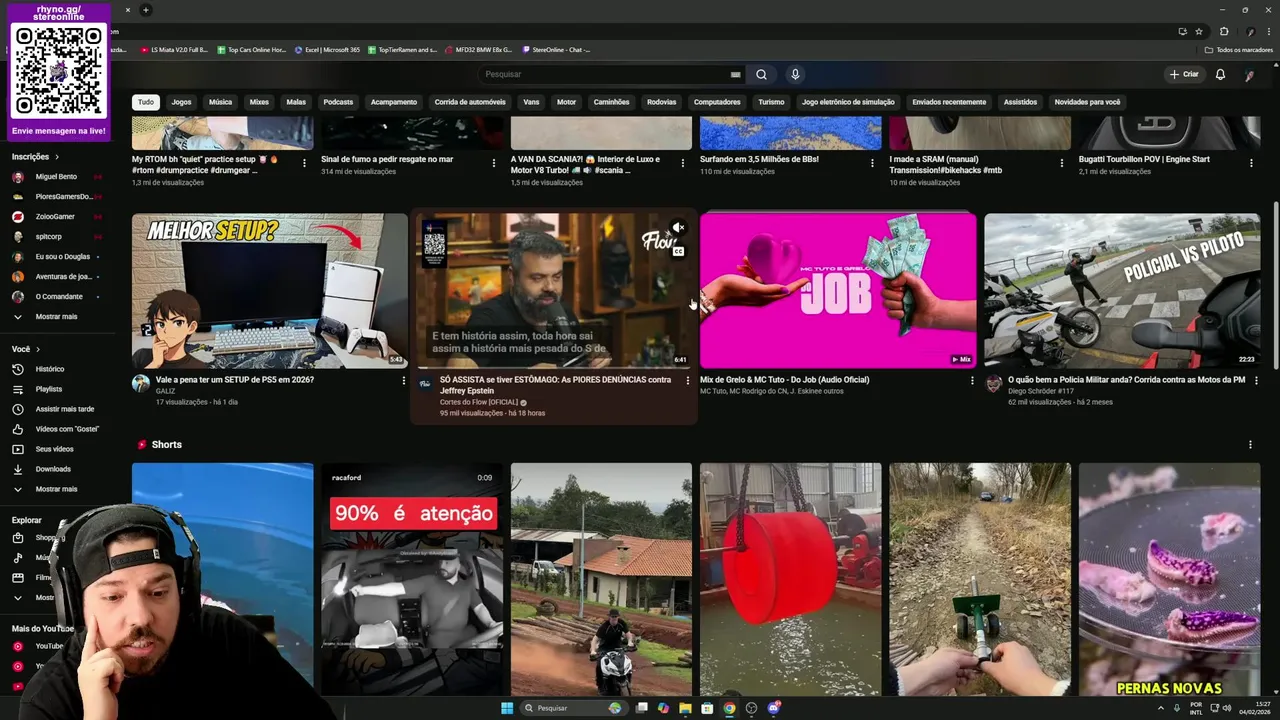Open options for 'Vale a pena ter um SETUP de PS5' video
The height and width of the screenshot is (720, 1280).
(x=404, y=380)
